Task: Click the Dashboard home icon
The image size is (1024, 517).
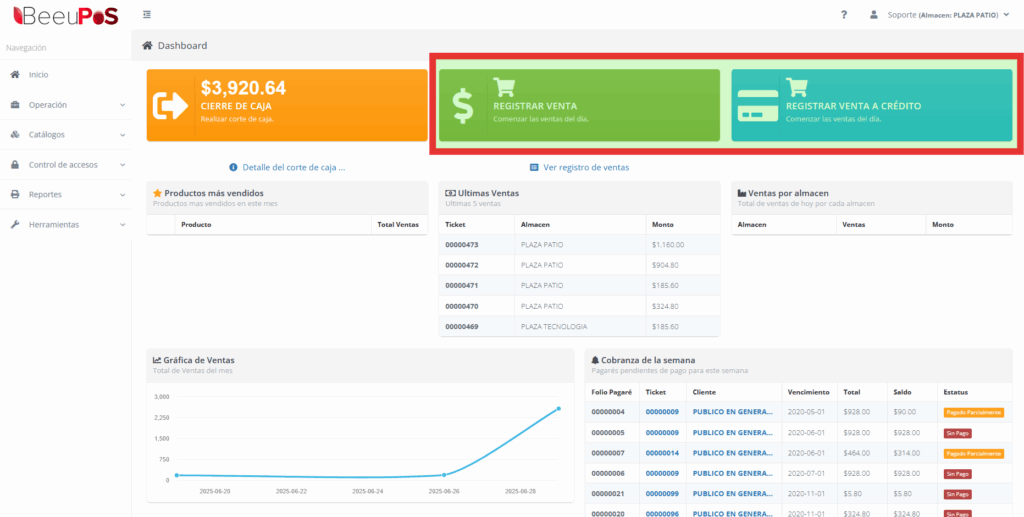Action: point(148,46)
